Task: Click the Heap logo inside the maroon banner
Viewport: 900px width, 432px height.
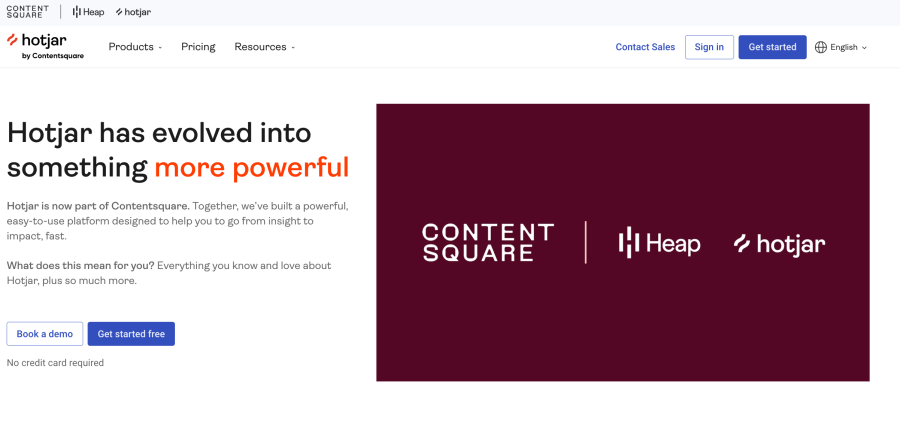Action: pos(659,243)
